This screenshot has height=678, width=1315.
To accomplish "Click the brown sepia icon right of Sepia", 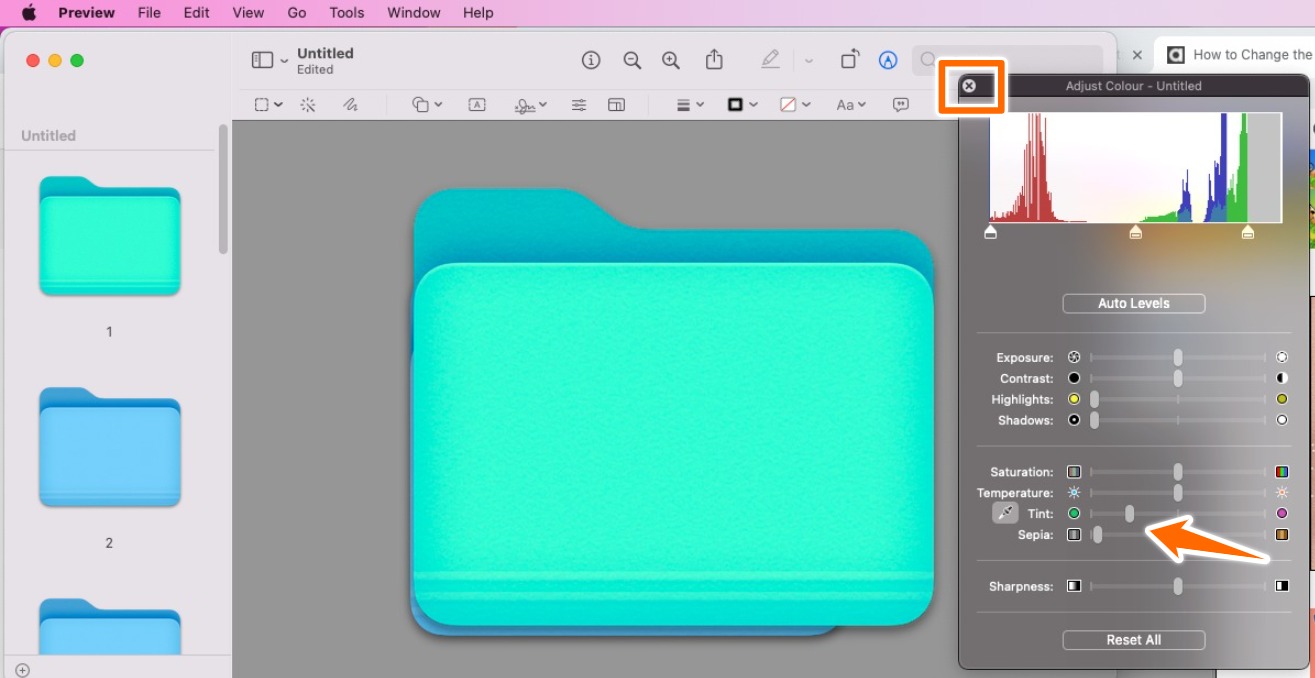I will pos(1282,535).
